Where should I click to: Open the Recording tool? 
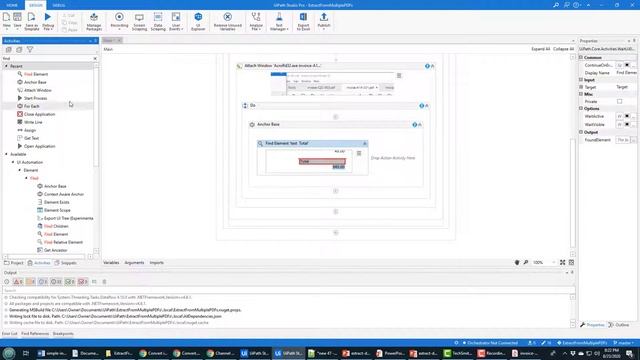pos(119,21)
